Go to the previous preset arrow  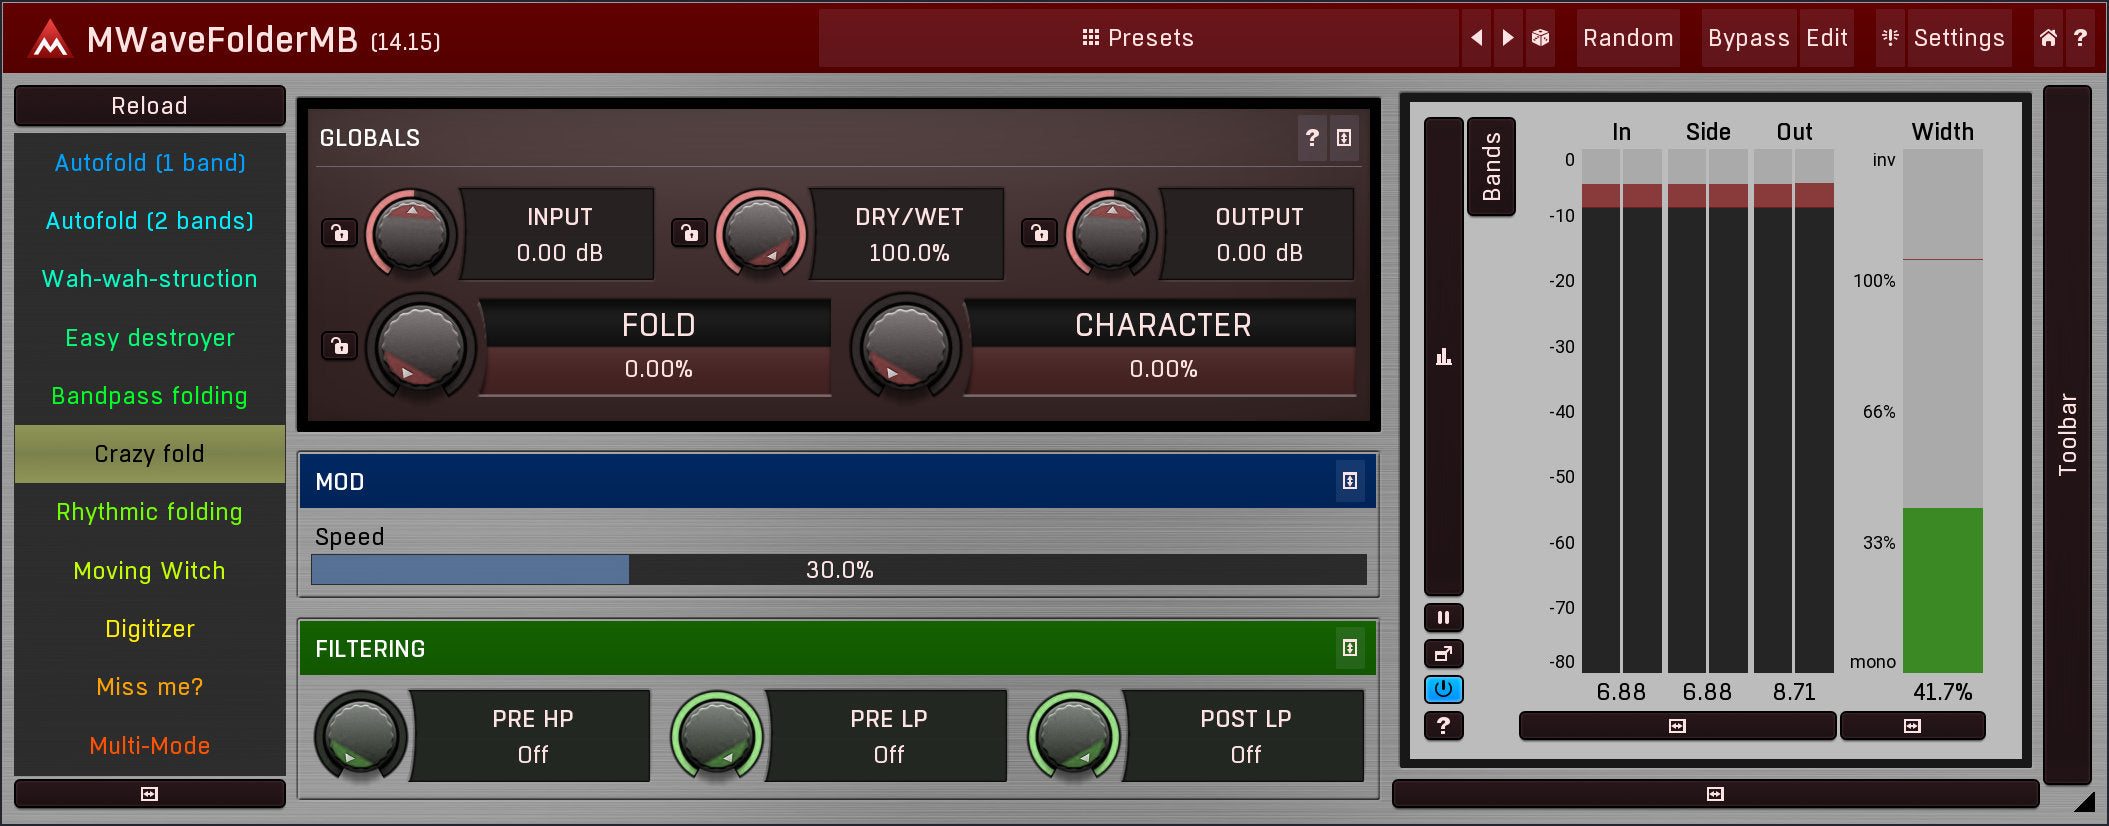click(1477, 38)
